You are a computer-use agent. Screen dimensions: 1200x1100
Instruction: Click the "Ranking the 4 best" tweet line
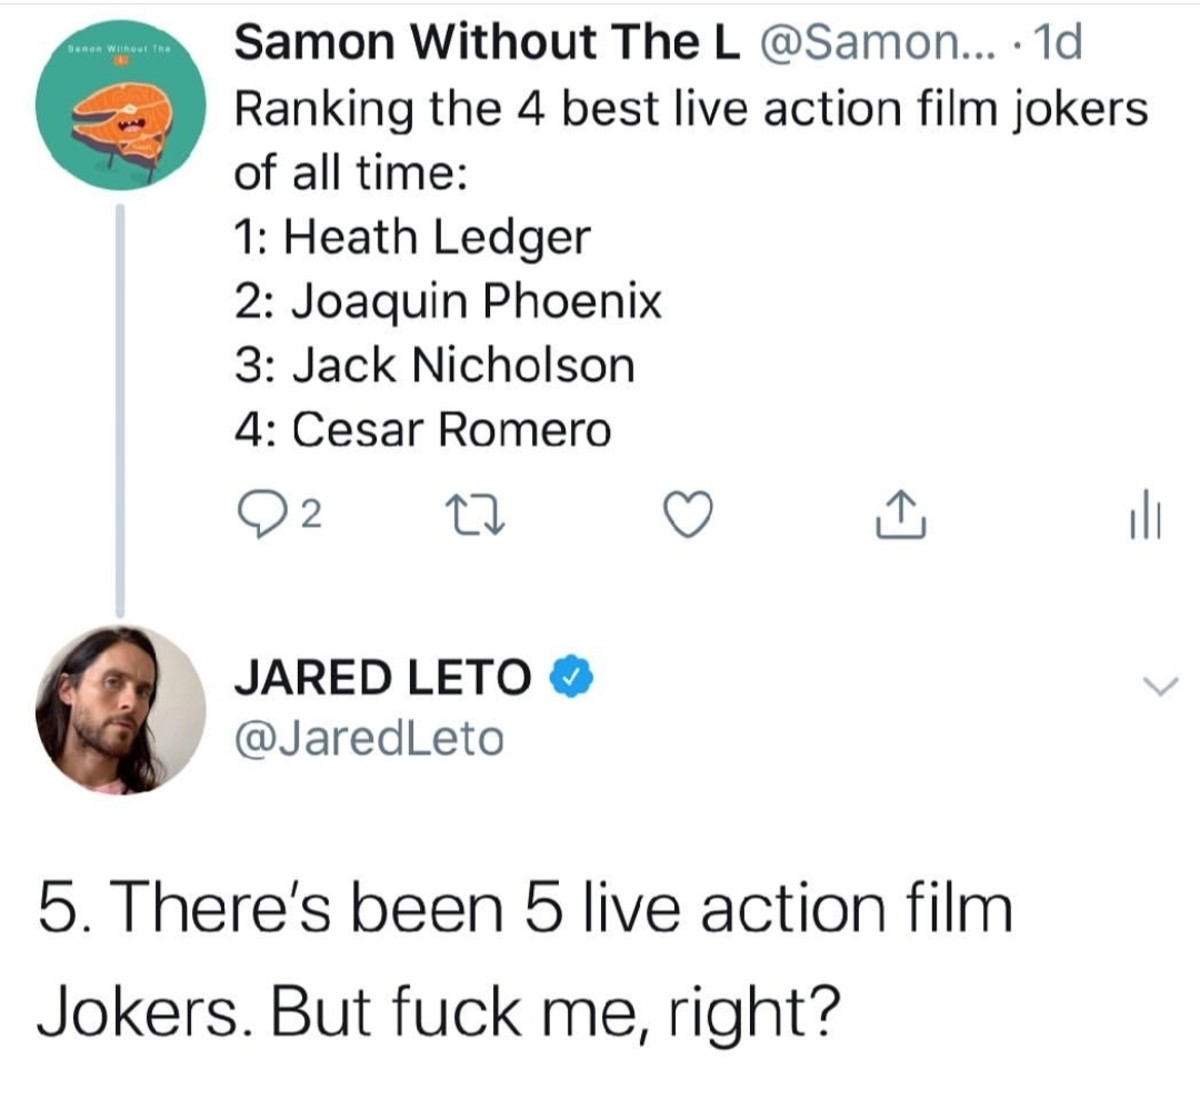pos(690,107)
